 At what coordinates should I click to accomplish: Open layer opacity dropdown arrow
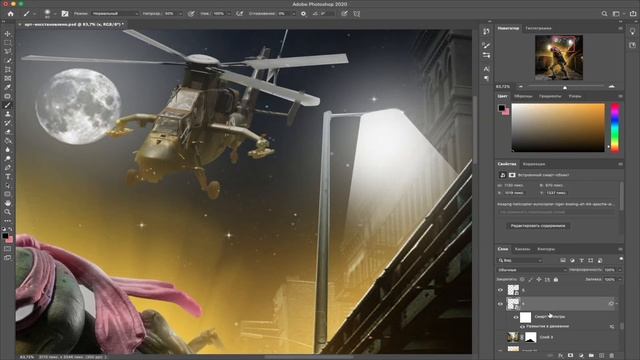coord(620,270)
